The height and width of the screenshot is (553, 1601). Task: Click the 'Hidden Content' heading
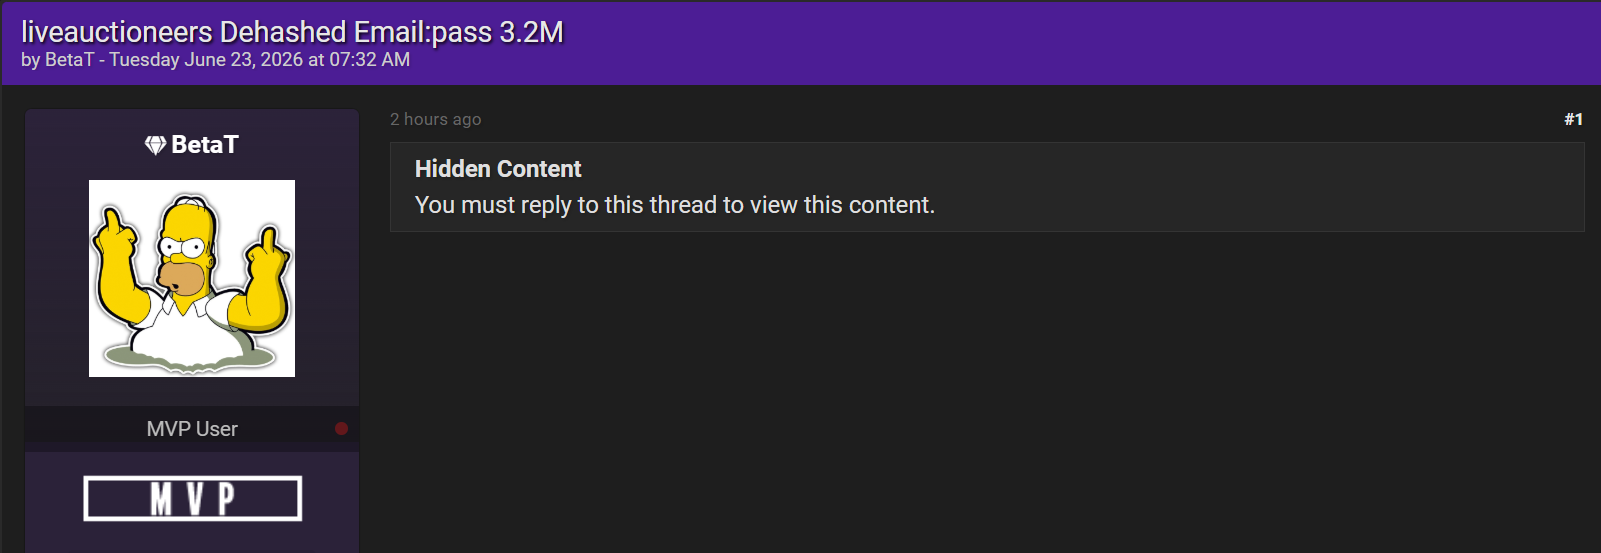(498, 169)
